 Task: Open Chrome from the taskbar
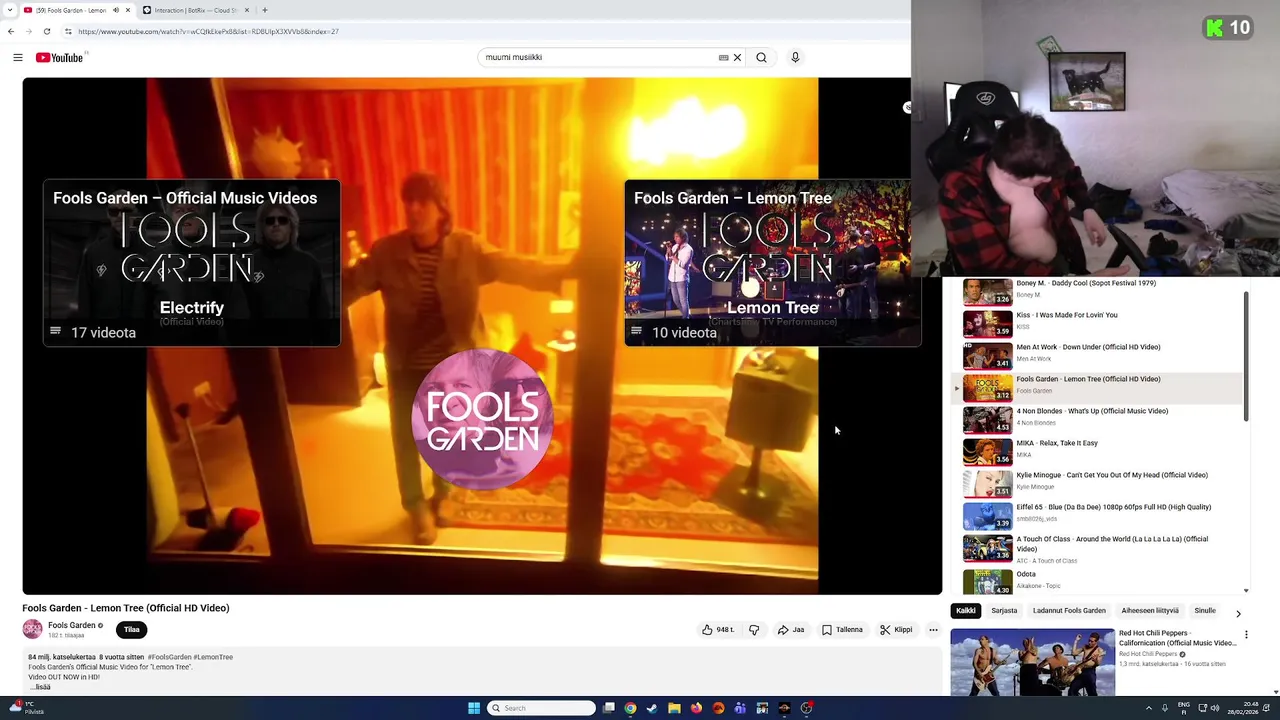630,708
